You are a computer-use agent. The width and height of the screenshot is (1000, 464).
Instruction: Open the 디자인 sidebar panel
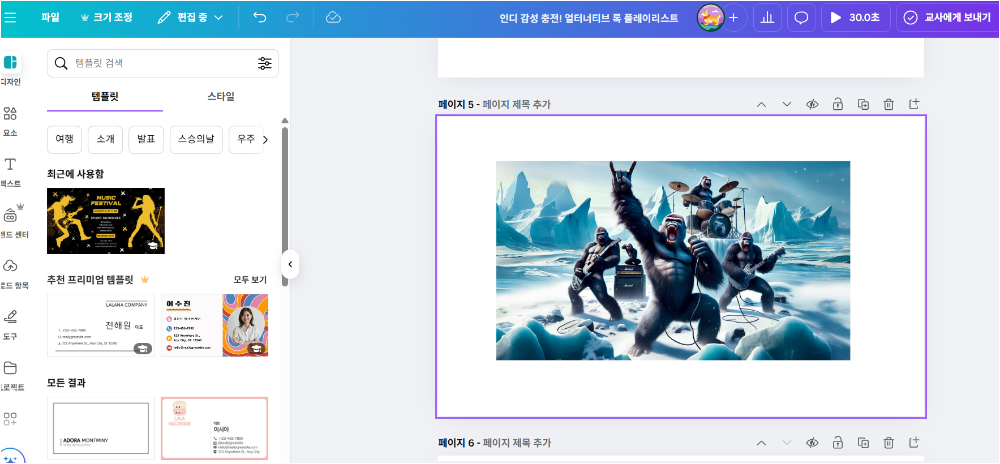pyautogui.click(x=10, y=69)
